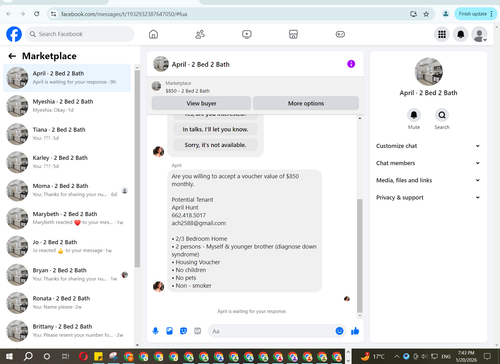This screenshot has height=364, width=500.
Task: Reload the page in browser
Action: point(37,14)
